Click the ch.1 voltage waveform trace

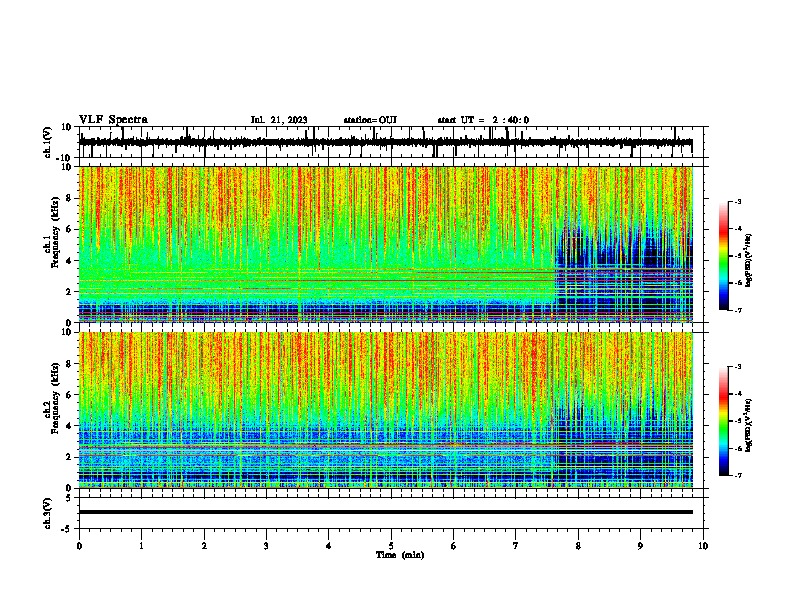coord(385,142)
